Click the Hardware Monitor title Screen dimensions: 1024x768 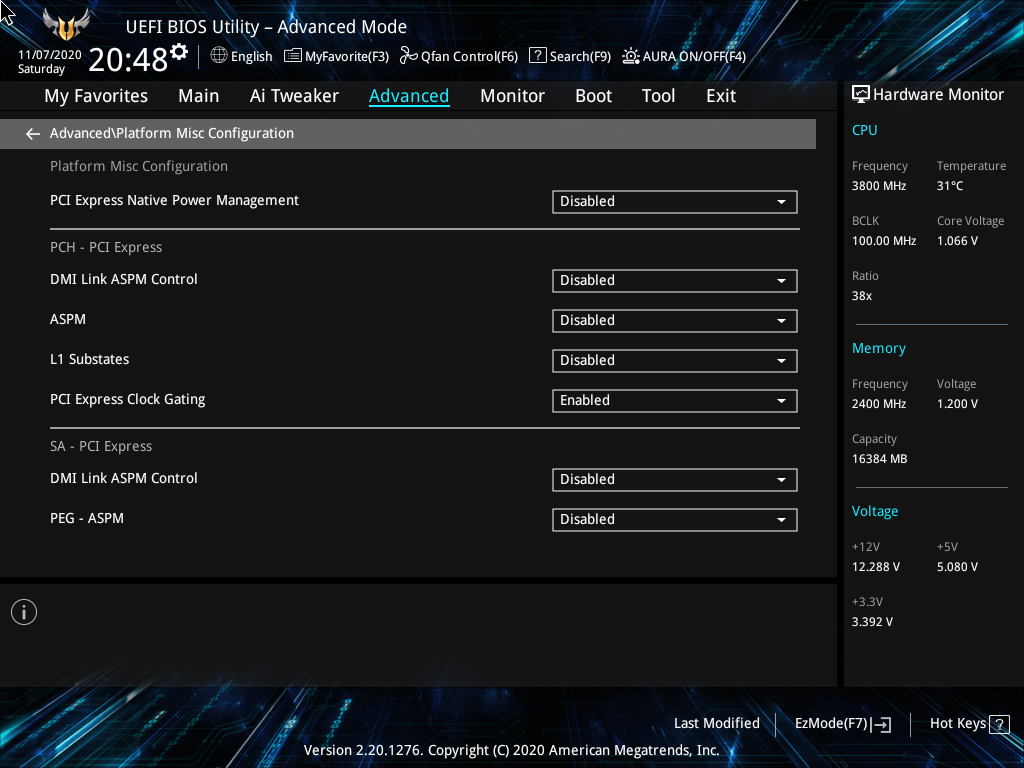pos(938,95)
